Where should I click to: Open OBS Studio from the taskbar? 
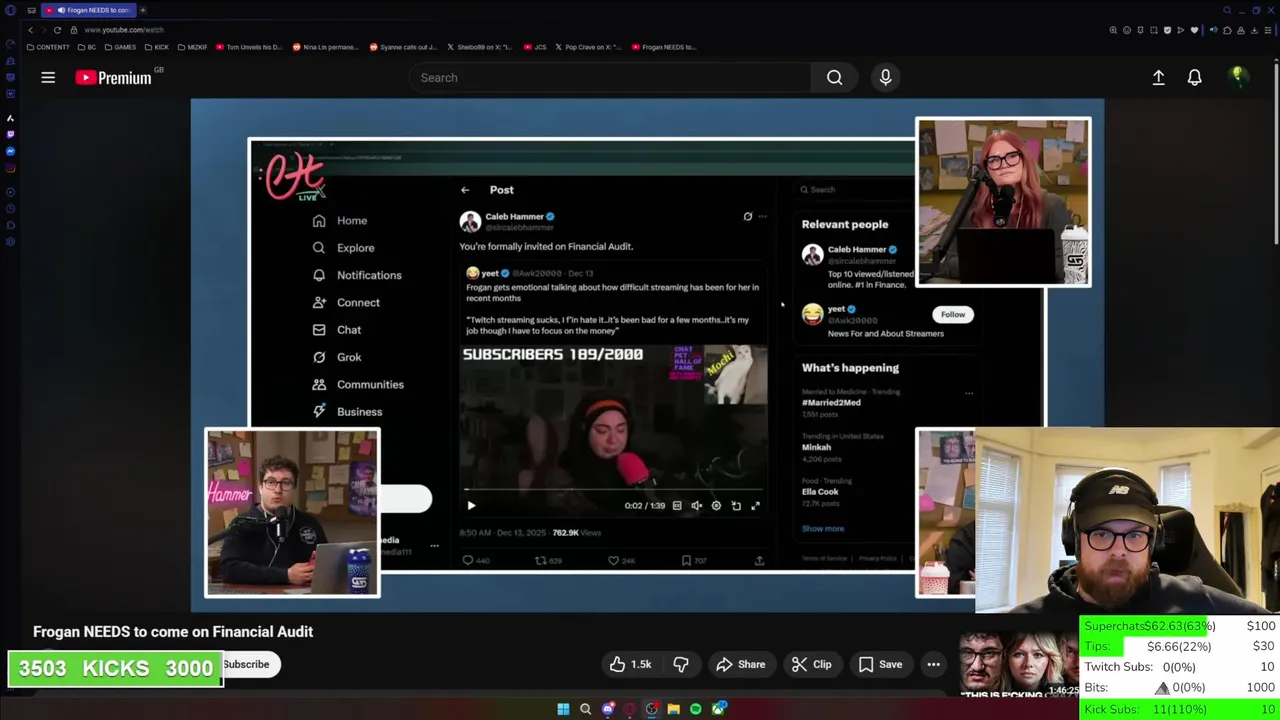point(651,709)
